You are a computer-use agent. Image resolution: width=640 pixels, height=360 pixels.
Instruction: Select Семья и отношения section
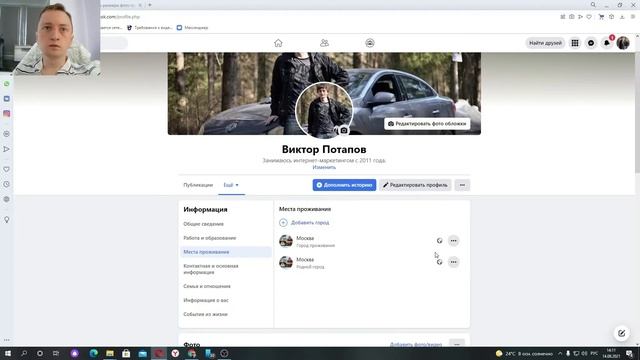[x=207, y=286]
